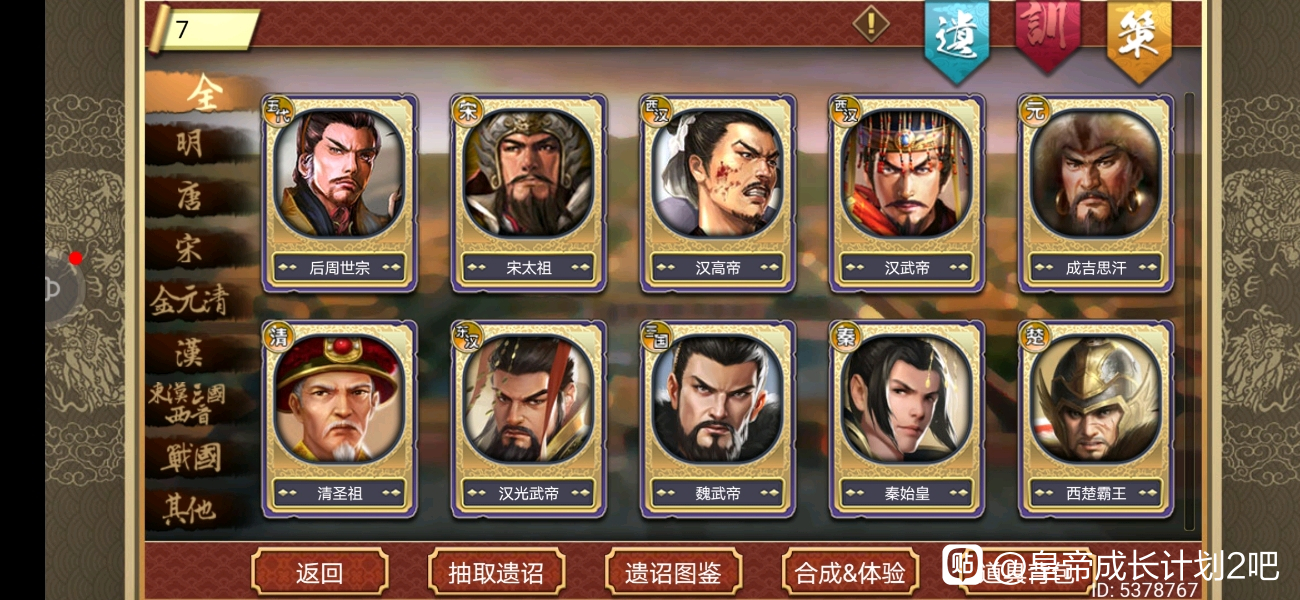This screenshot has width=1300, height=600.
Task: Open the 戰國 category tab
Action: click(x=190, y=458)
